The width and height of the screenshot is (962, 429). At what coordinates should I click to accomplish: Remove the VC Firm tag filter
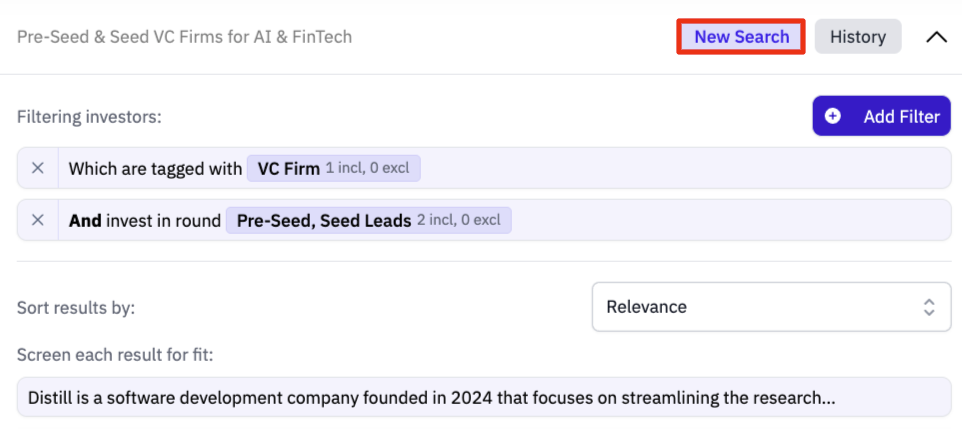point(38,168)
